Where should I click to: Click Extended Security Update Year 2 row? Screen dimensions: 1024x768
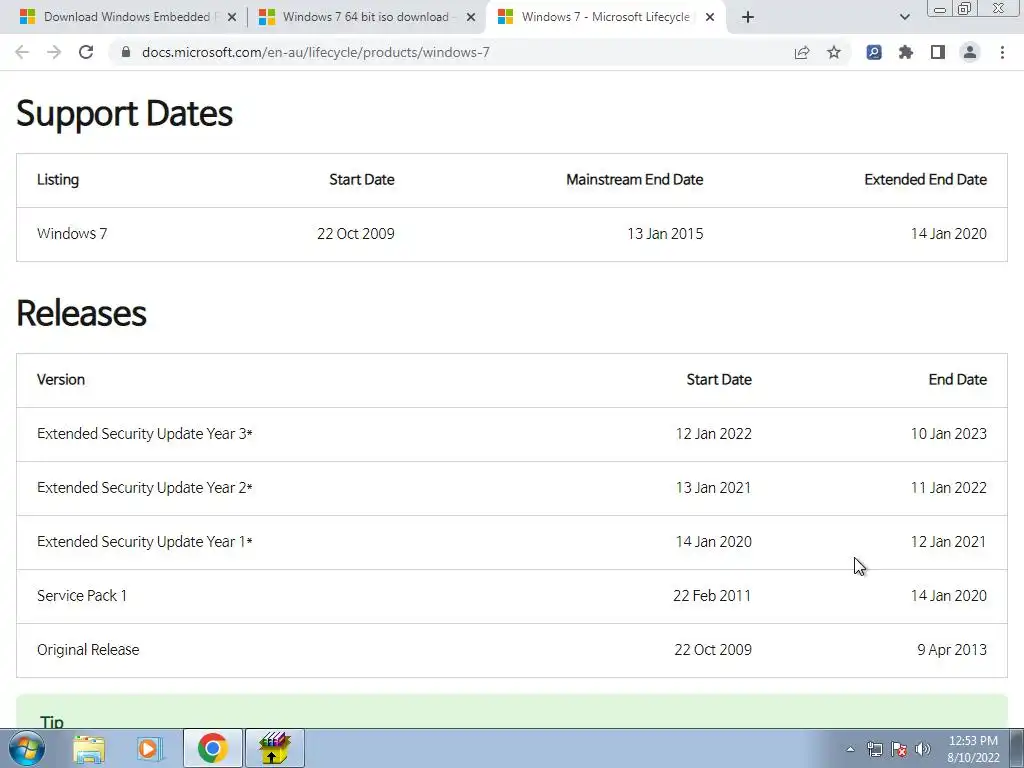point(512,488)
